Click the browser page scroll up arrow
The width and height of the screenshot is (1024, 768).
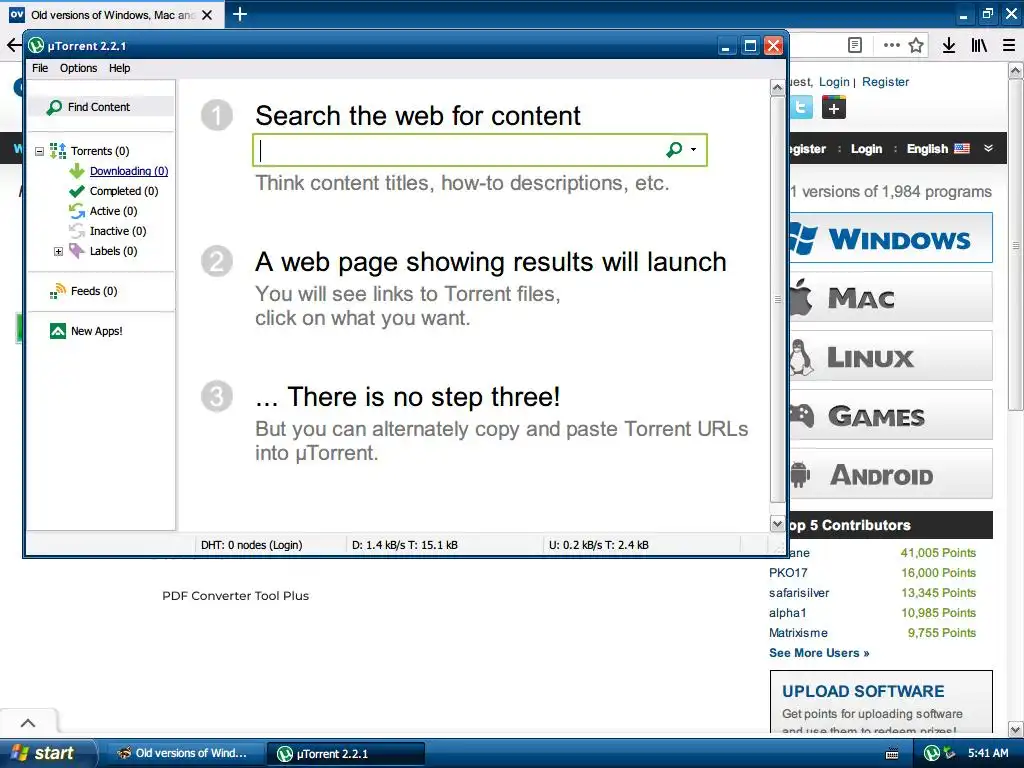pyautogui.click(x=1016, y=71)
